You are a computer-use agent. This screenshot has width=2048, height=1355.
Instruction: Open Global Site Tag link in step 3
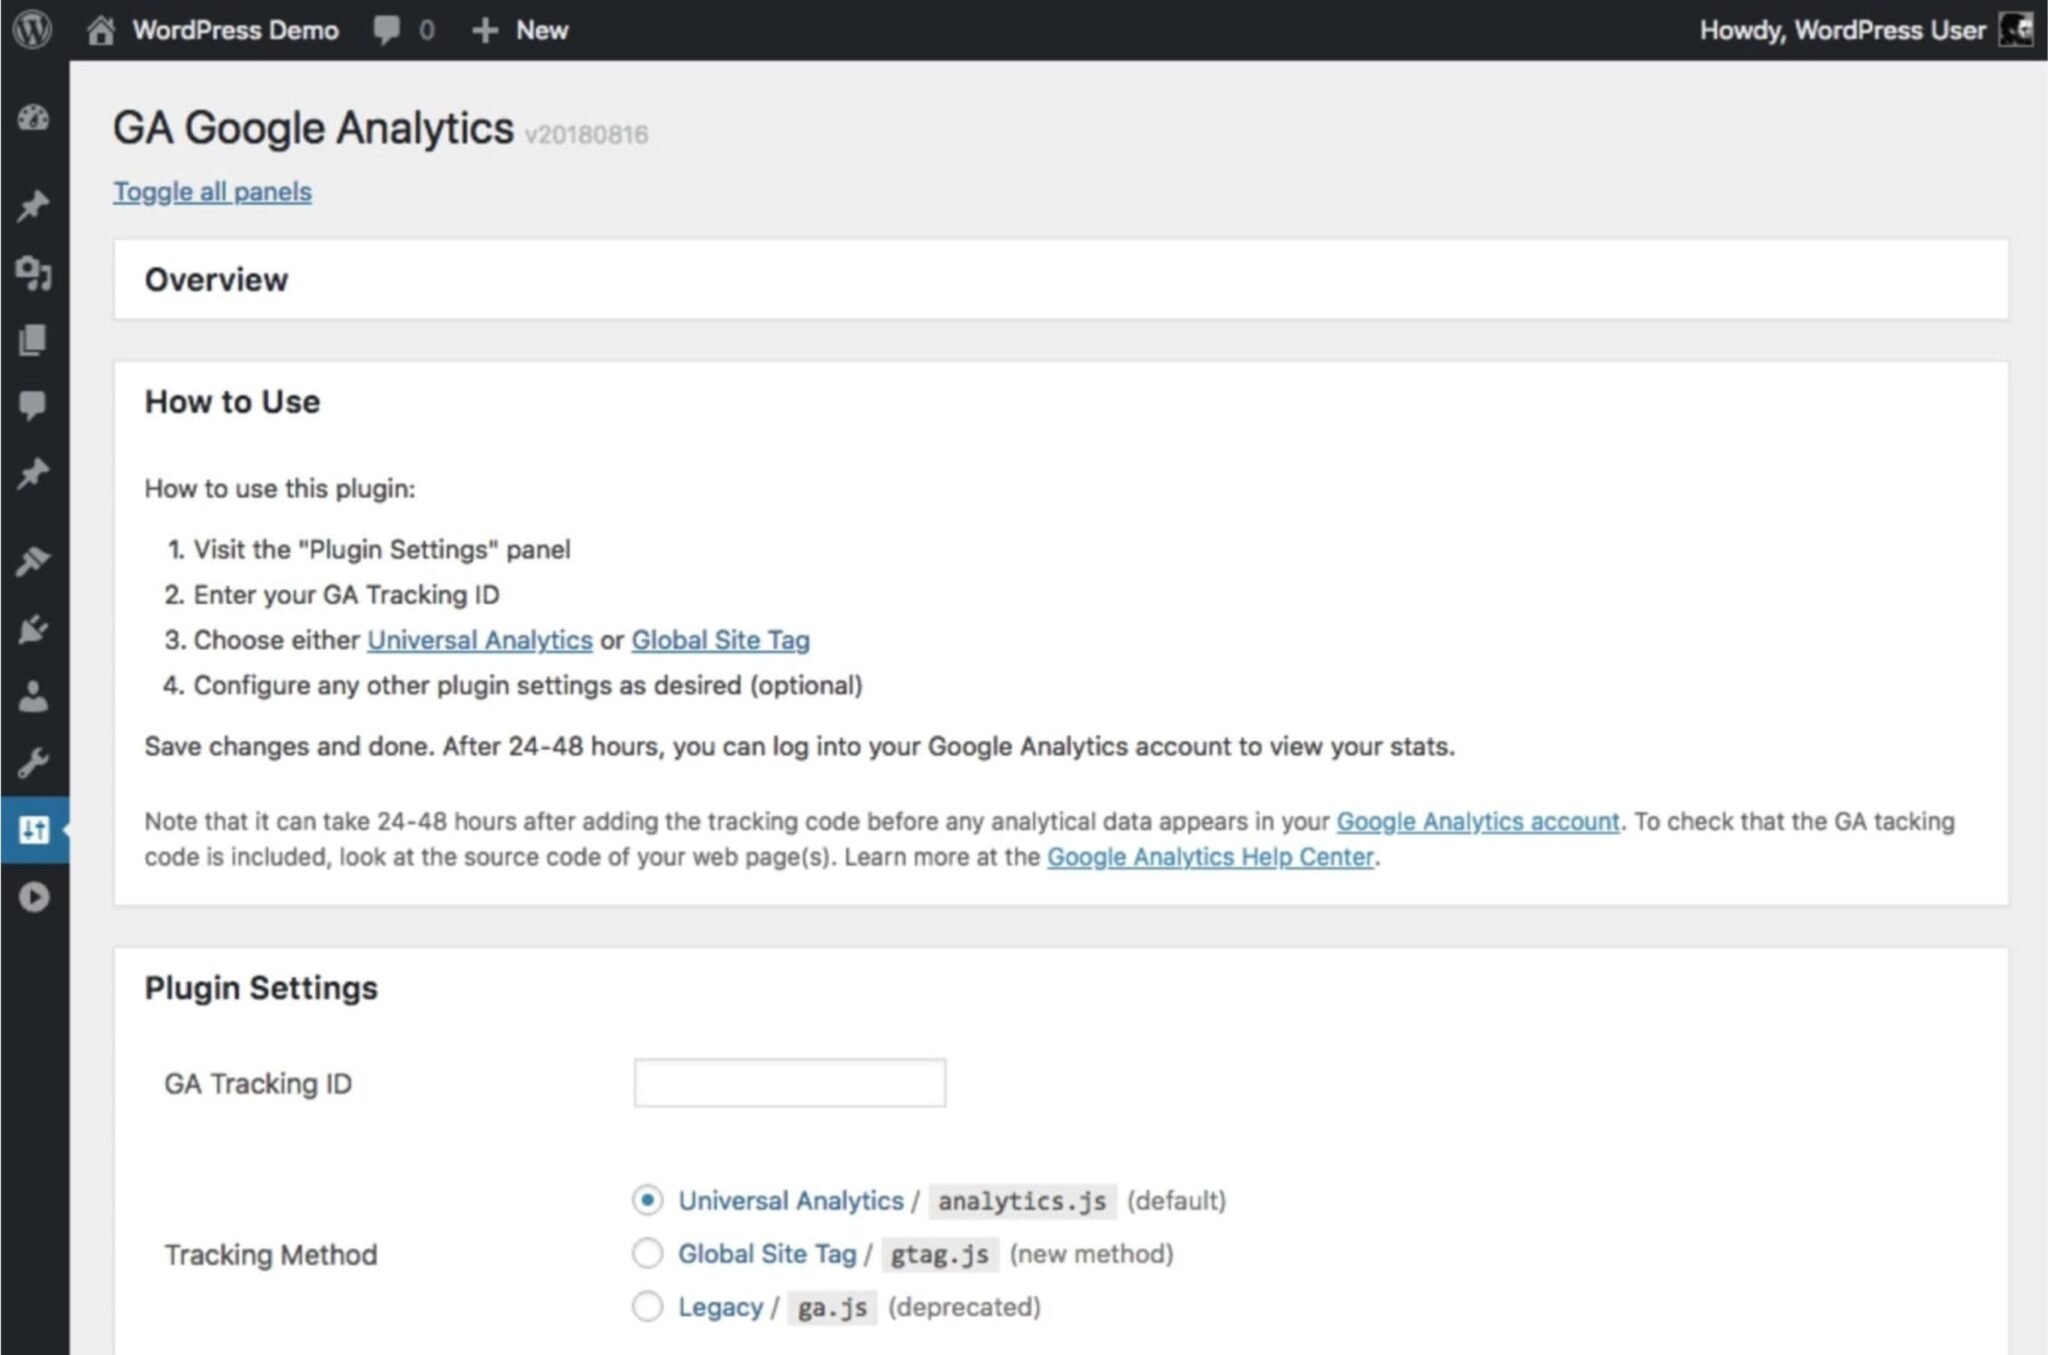pyautogui.click(x=720, y=640)
